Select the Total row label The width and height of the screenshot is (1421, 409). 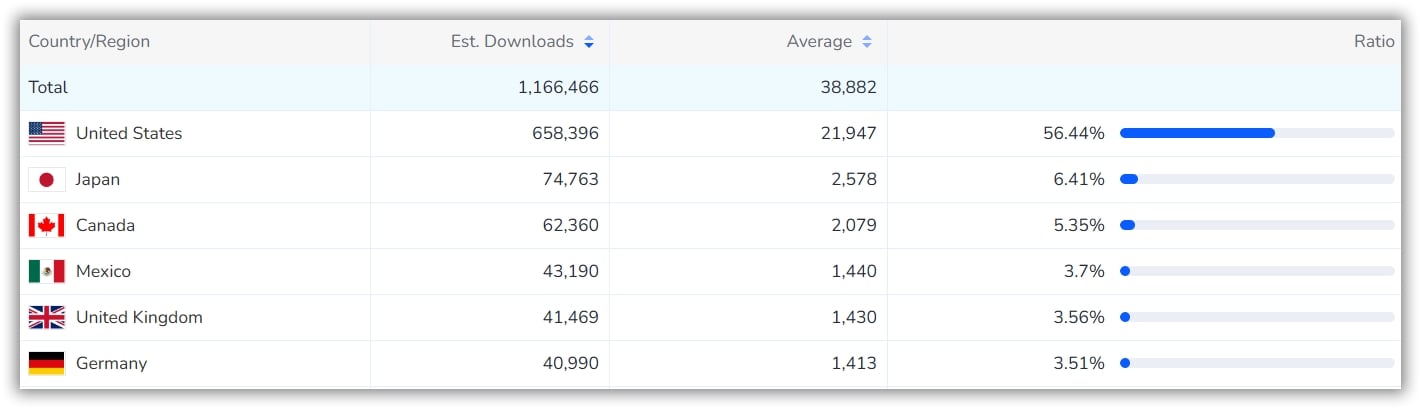(48, 87)
